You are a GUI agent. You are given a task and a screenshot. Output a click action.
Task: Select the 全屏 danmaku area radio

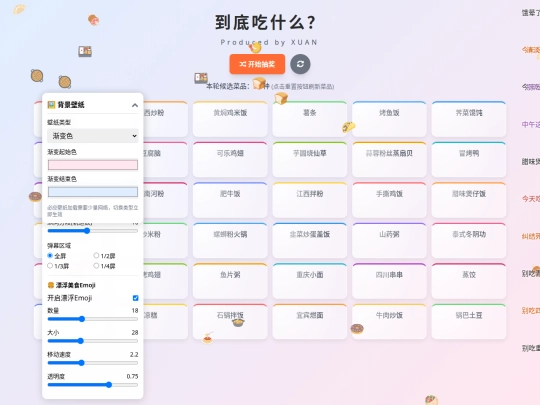tap(50, 256)
